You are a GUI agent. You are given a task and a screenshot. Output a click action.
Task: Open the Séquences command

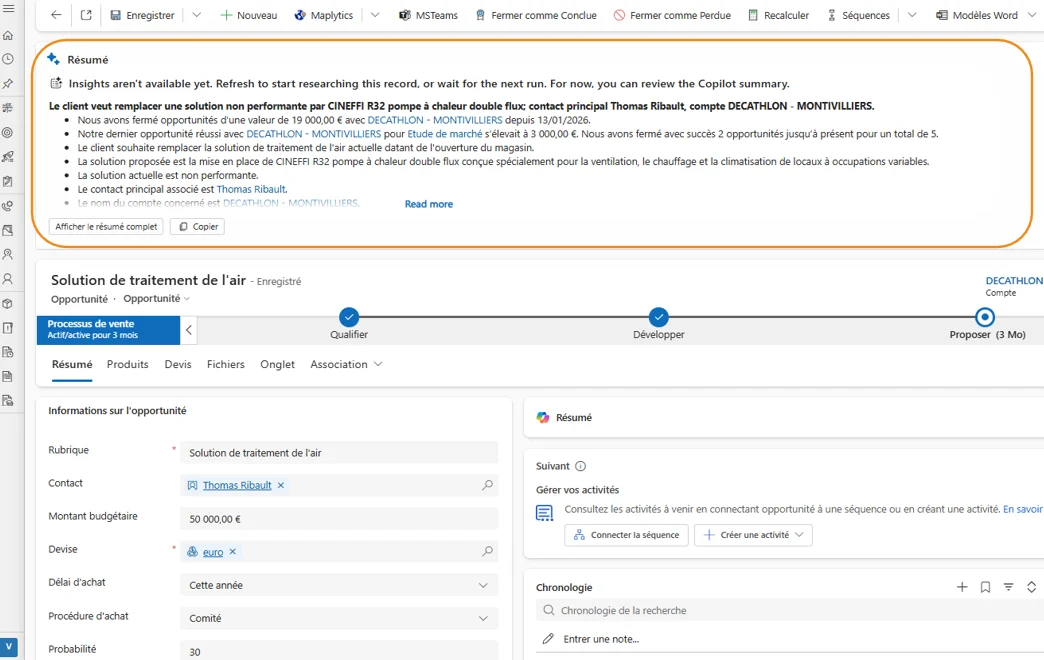[858, 15]
